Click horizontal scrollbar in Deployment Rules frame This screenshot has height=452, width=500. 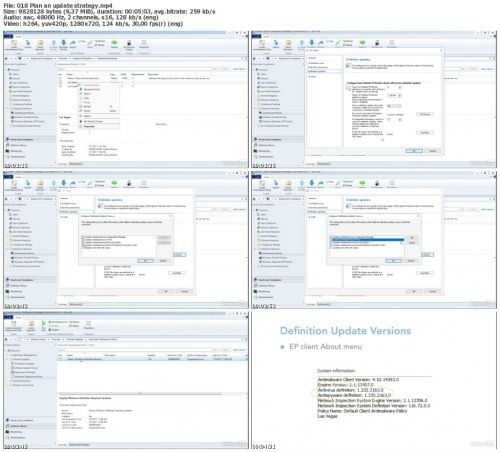(x=140, y=394)
